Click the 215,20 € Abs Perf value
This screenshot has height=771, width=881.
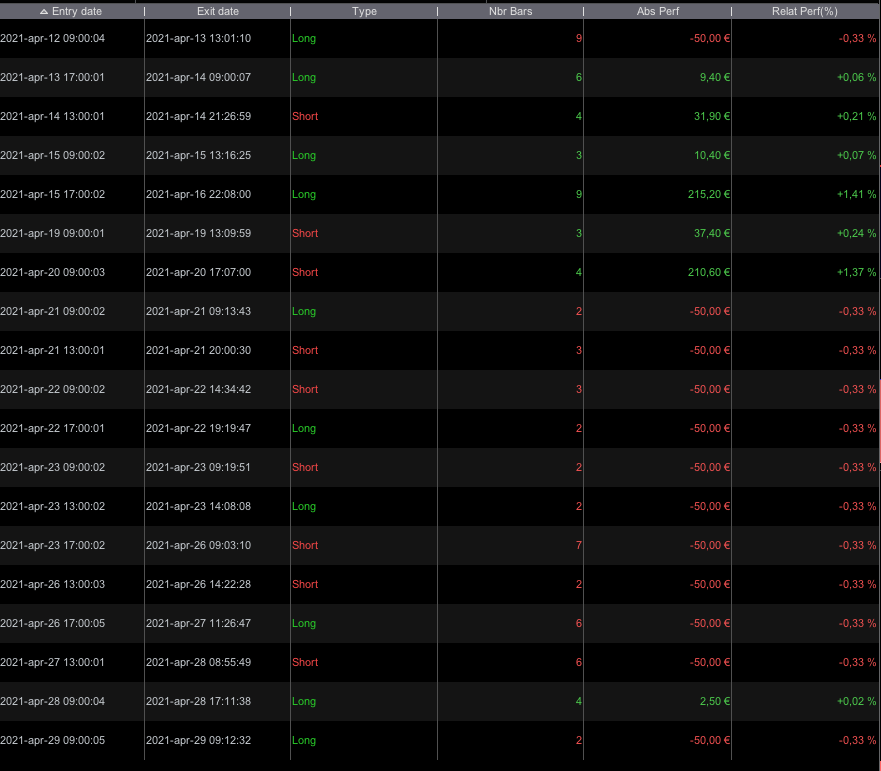coord(709,194)
